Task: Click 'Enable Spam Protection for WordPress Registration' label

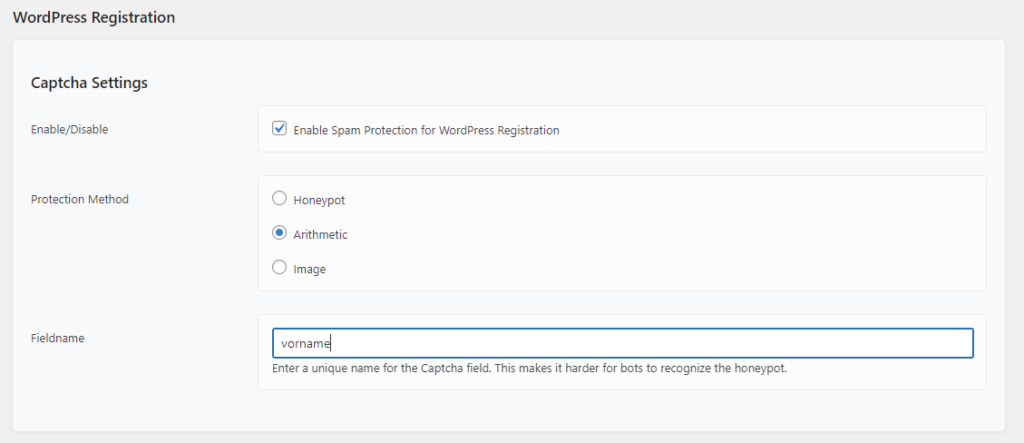Action: [x=426, y=130]
